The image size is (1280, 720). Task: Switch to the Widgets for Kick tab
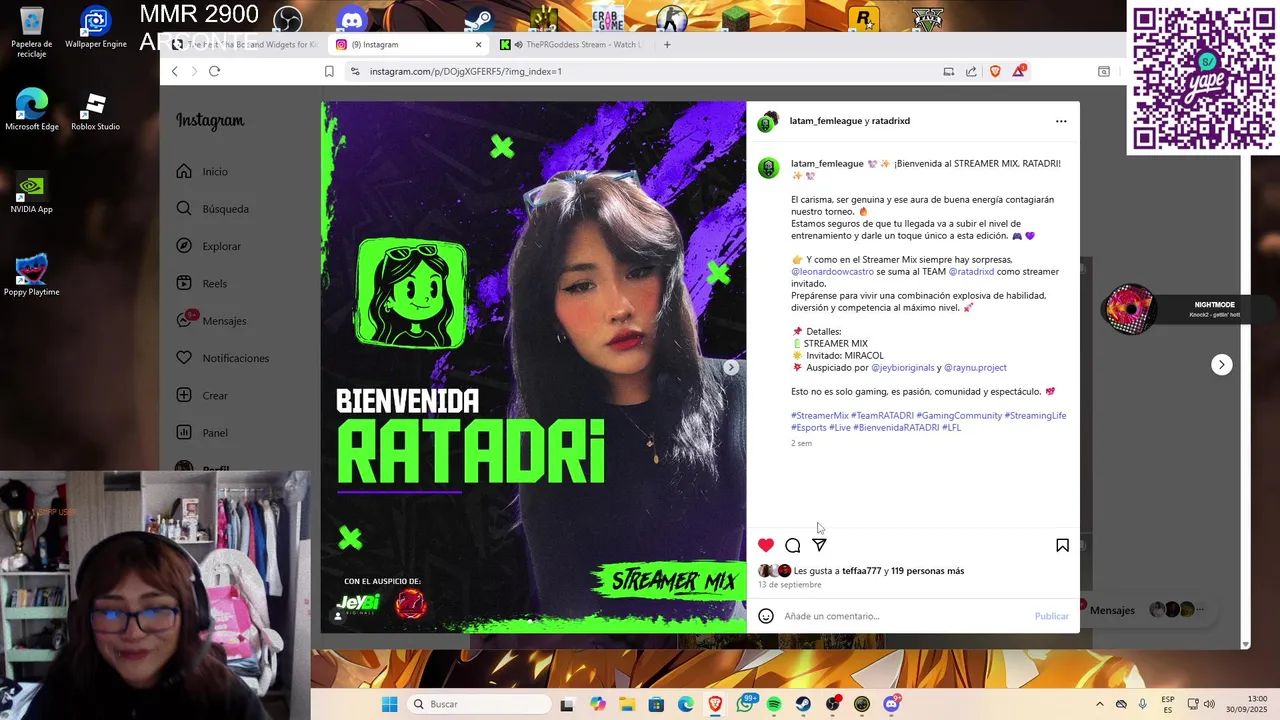point(245,44)
